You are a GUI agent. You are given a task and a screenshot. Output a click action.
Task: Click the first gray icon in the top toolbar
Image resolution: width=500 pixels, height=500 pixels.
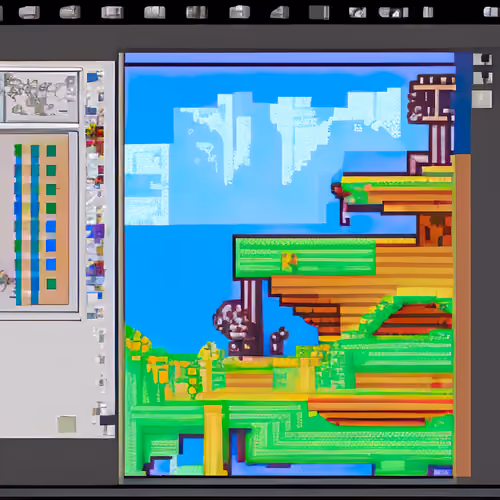pyautogui.click(x=29, y=13)
